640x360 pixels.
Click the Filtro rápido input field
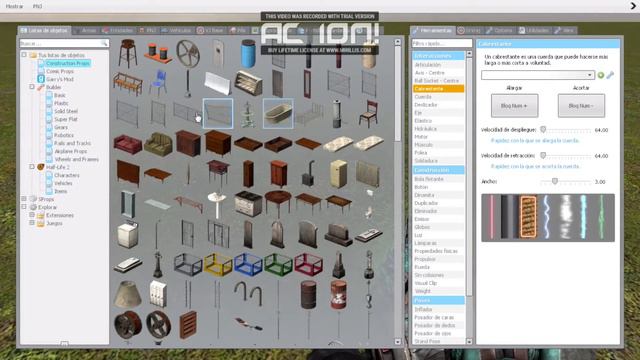[442, 43]
